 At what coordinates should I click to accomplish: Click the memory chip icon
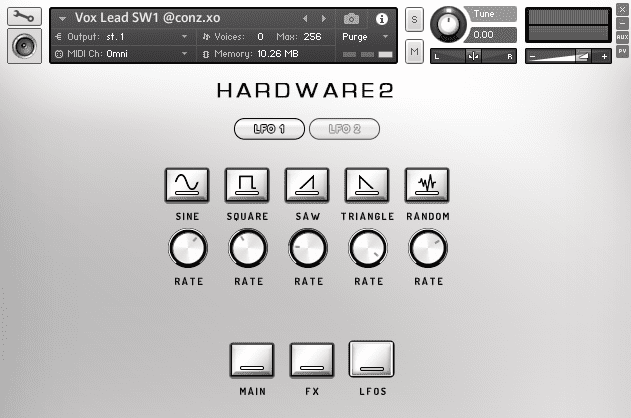point(206,54)
